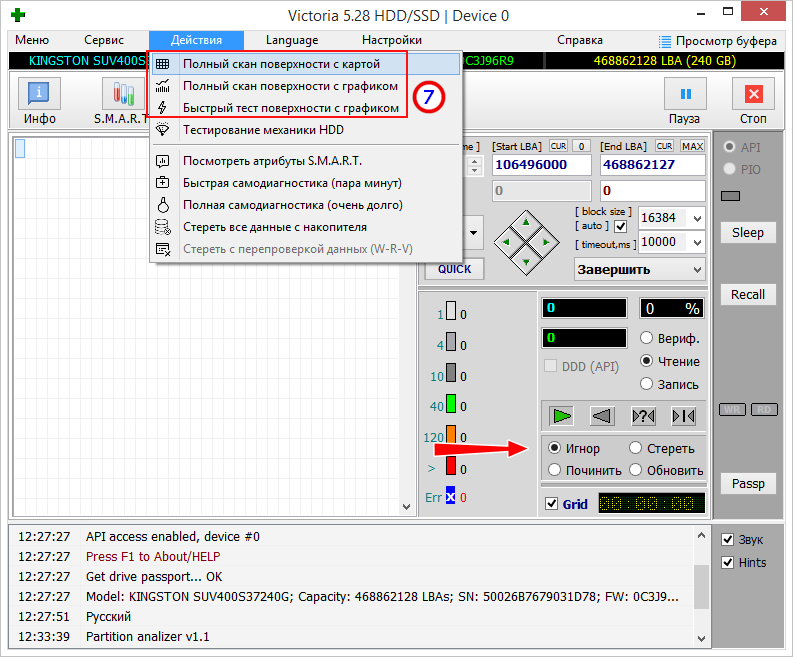This screenshot has width=793, height=657.
Task: Click icon beside Быстрая самодиагностика
Action: click(162, 183)
